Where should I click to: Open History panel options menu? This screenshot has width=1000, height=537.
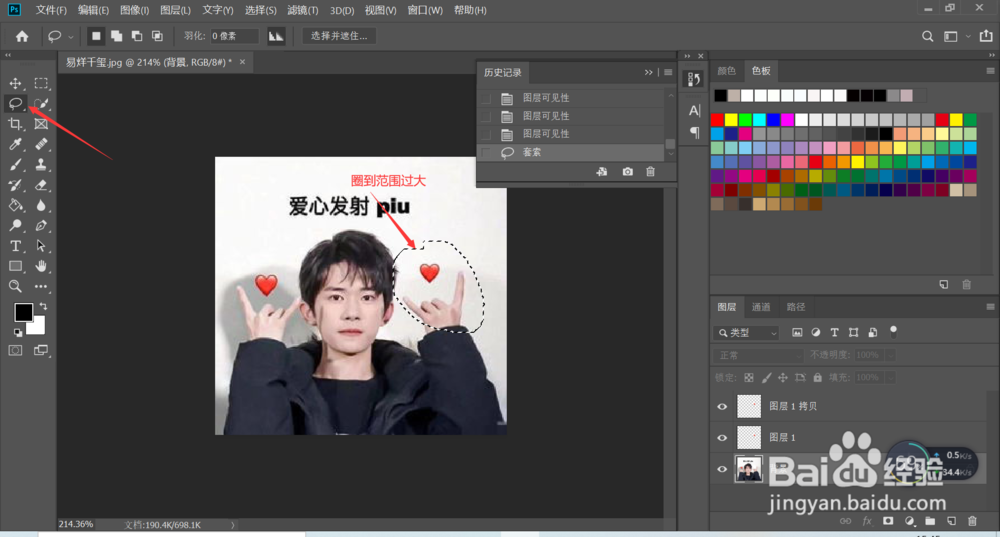point(668,73)
